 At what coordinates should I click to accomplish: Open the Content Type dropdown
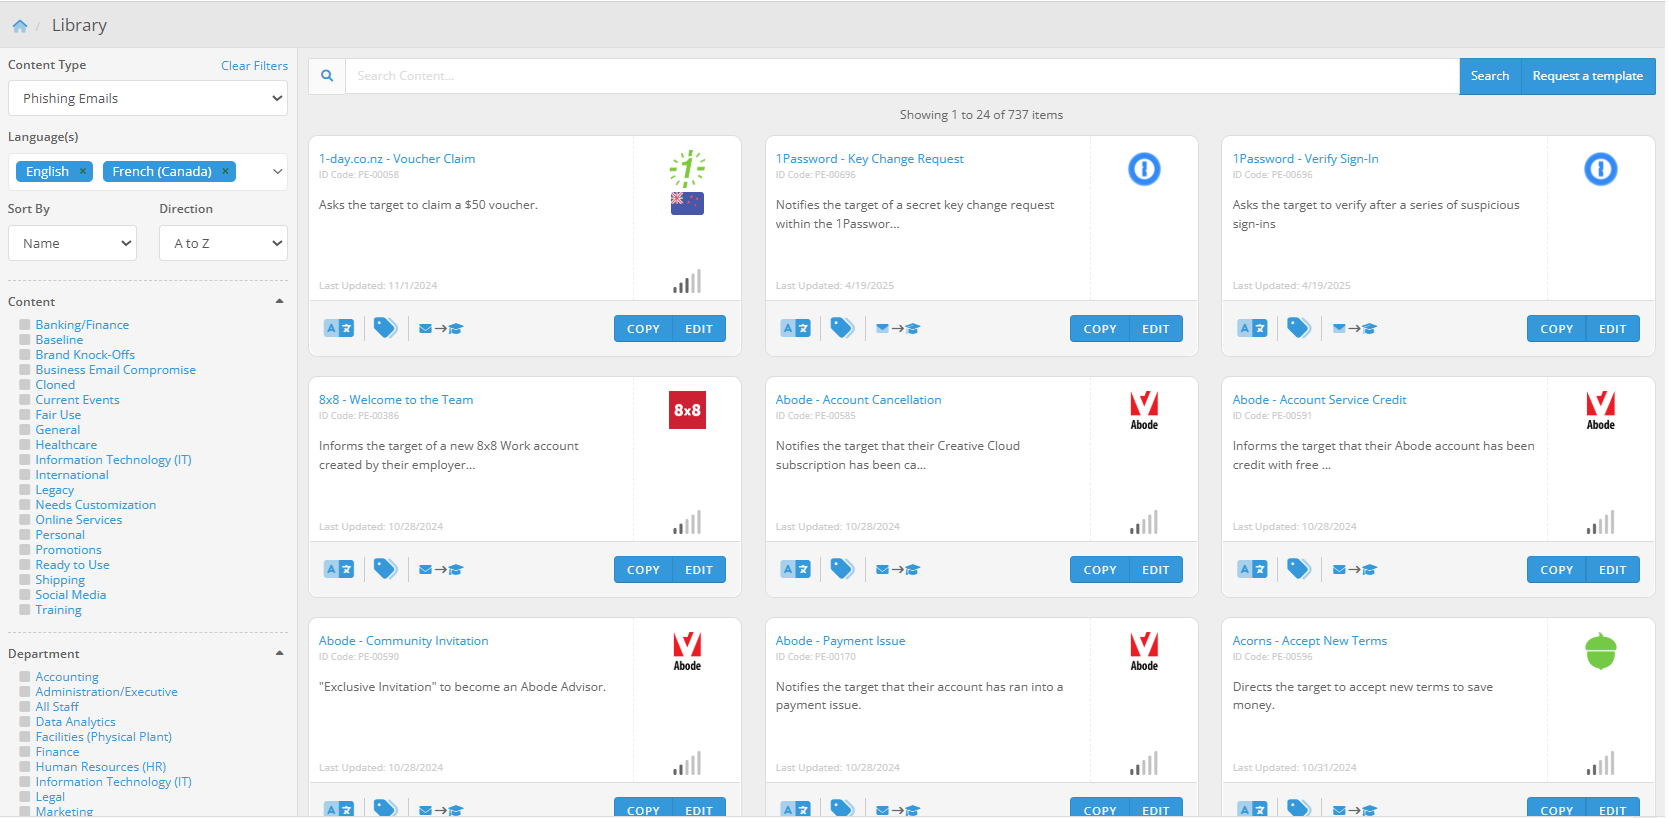[148, 98]
